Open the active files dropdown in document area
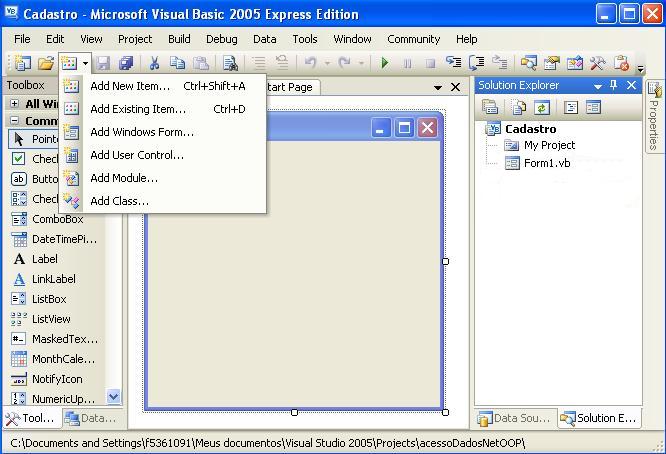This screenshot has height=454, width=666. click(437, 87)
